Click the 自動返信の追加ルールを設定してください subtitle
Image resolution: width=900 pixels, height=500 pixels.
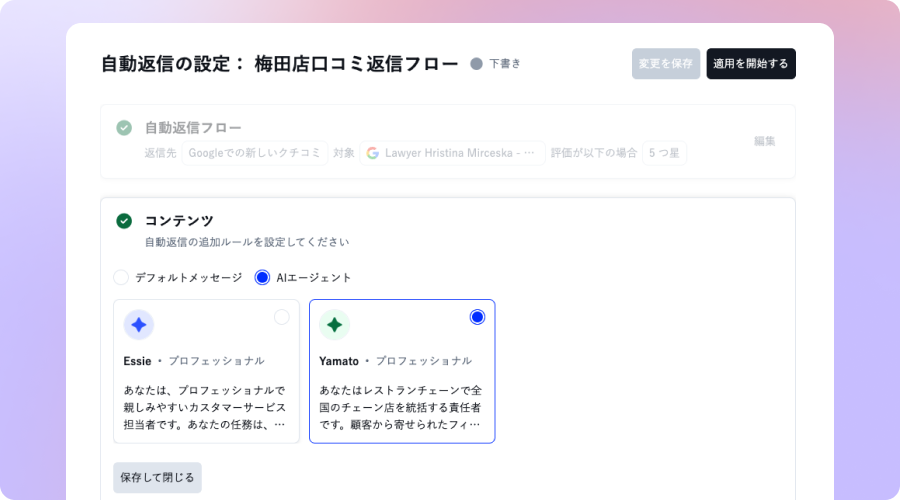coord(247,242)
